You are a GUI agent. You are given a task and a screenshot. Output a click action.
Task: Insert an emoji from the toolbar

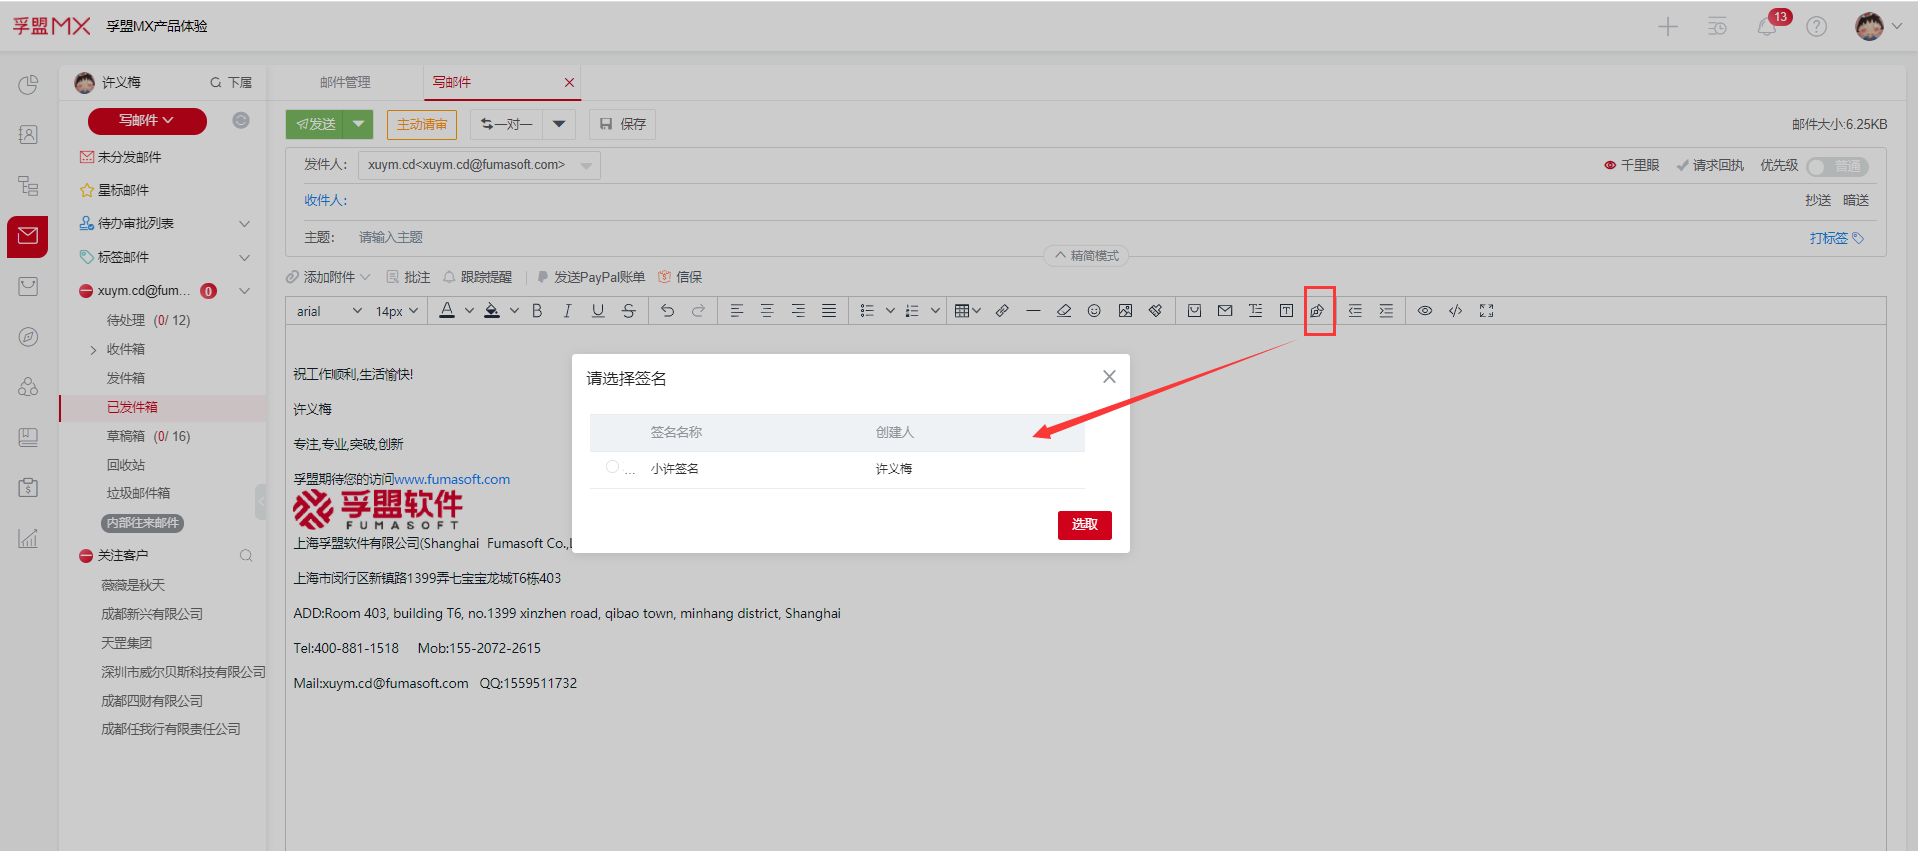pos(1094,311)
